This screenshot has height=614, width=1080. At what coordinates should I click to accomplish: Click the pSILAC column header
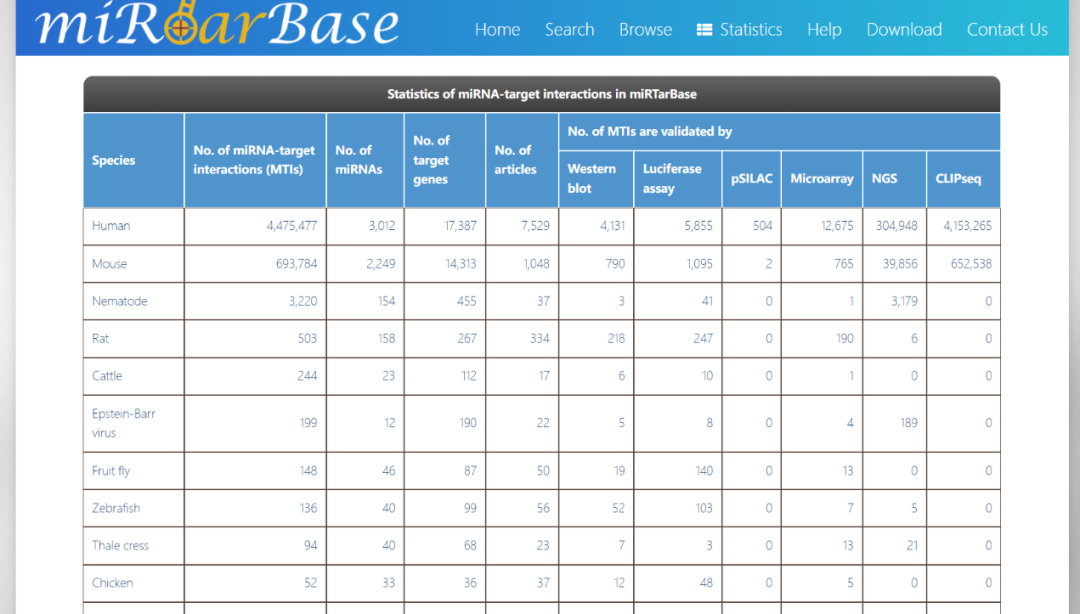click(751, 178)
